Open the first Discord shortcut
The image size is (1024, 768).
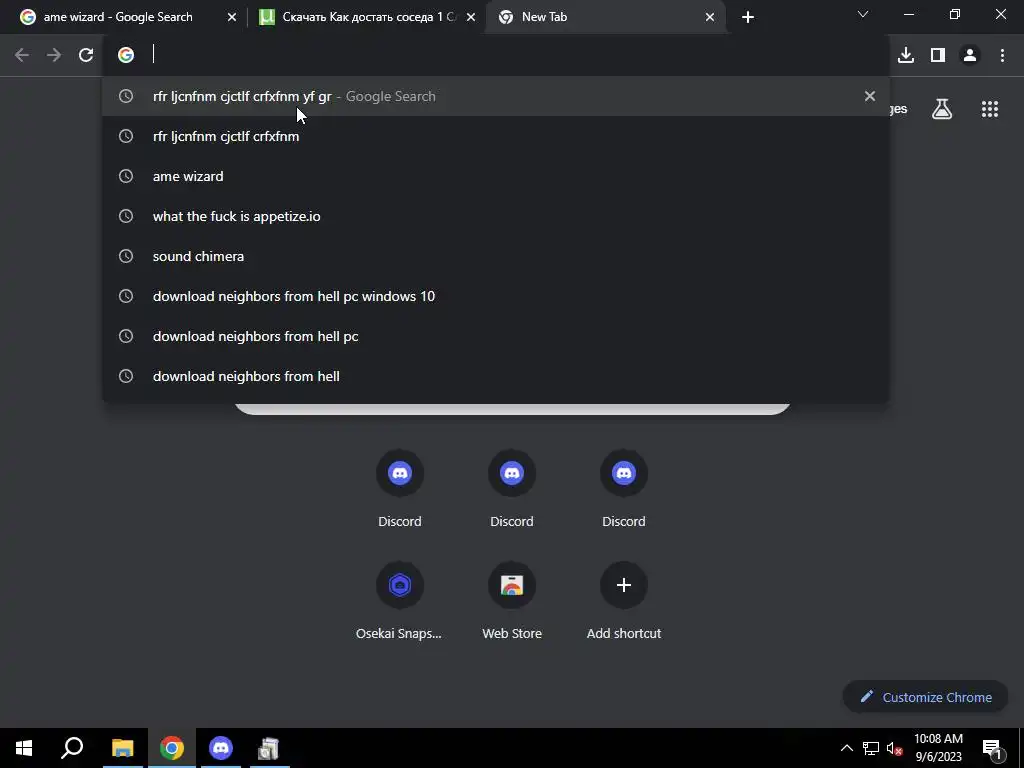400,488
